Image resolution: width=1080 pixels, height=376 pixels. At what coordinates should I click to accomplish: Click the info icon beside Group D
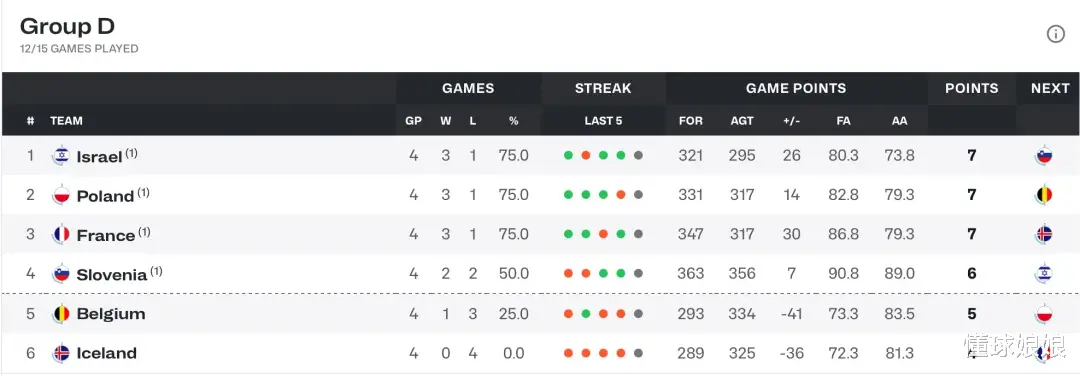1055,34
